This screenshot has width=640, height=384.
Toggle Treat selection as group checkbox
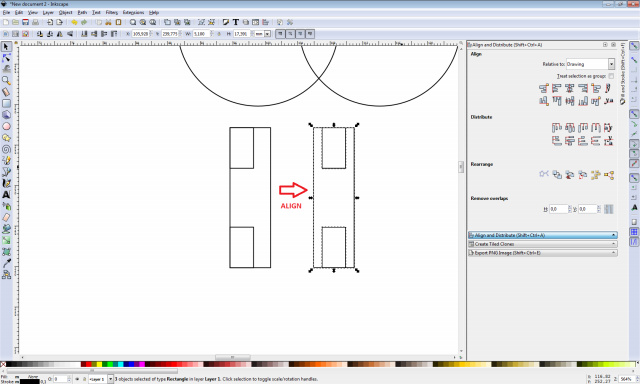[x=611, y=76]
